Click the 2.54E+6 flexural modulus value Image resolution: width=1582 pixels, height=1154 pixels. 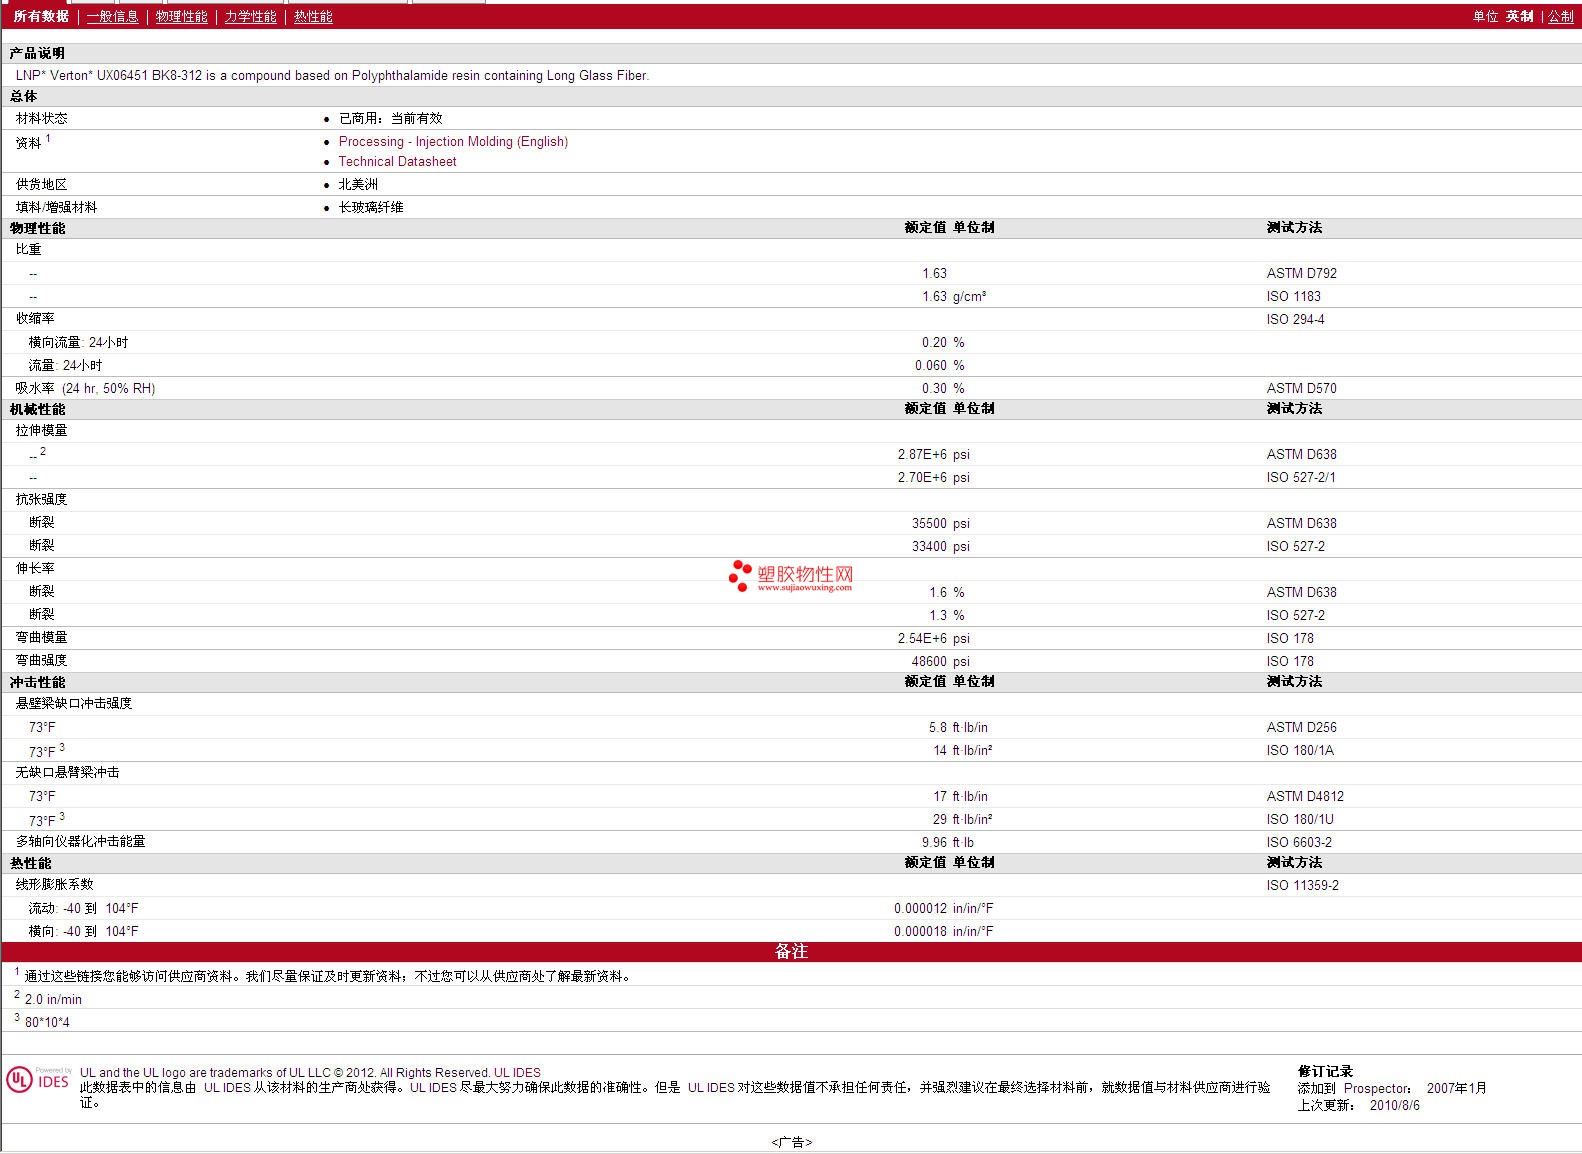click(922, 638)
